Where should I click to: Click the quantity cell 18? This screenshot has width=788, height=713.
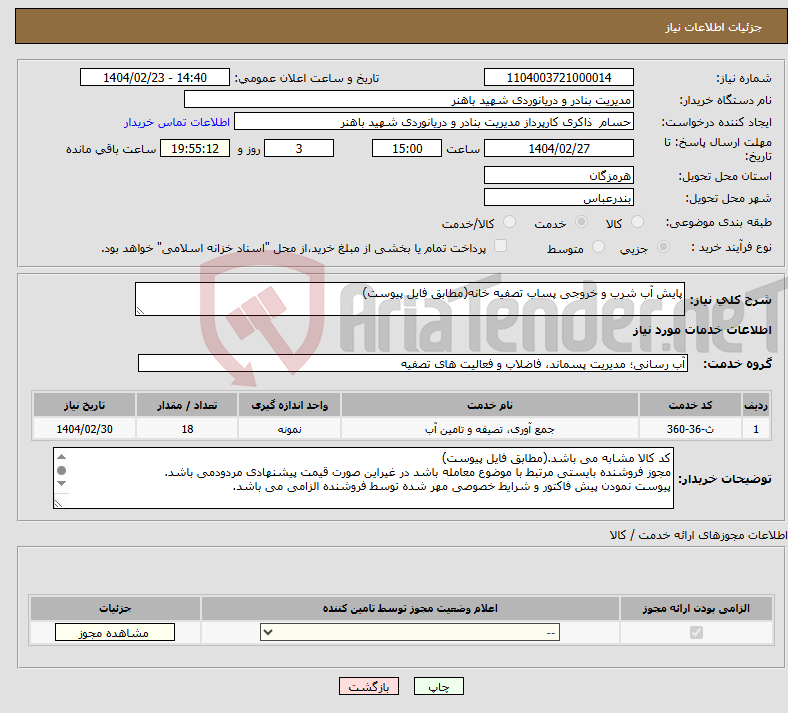click(x=187, y=429)
